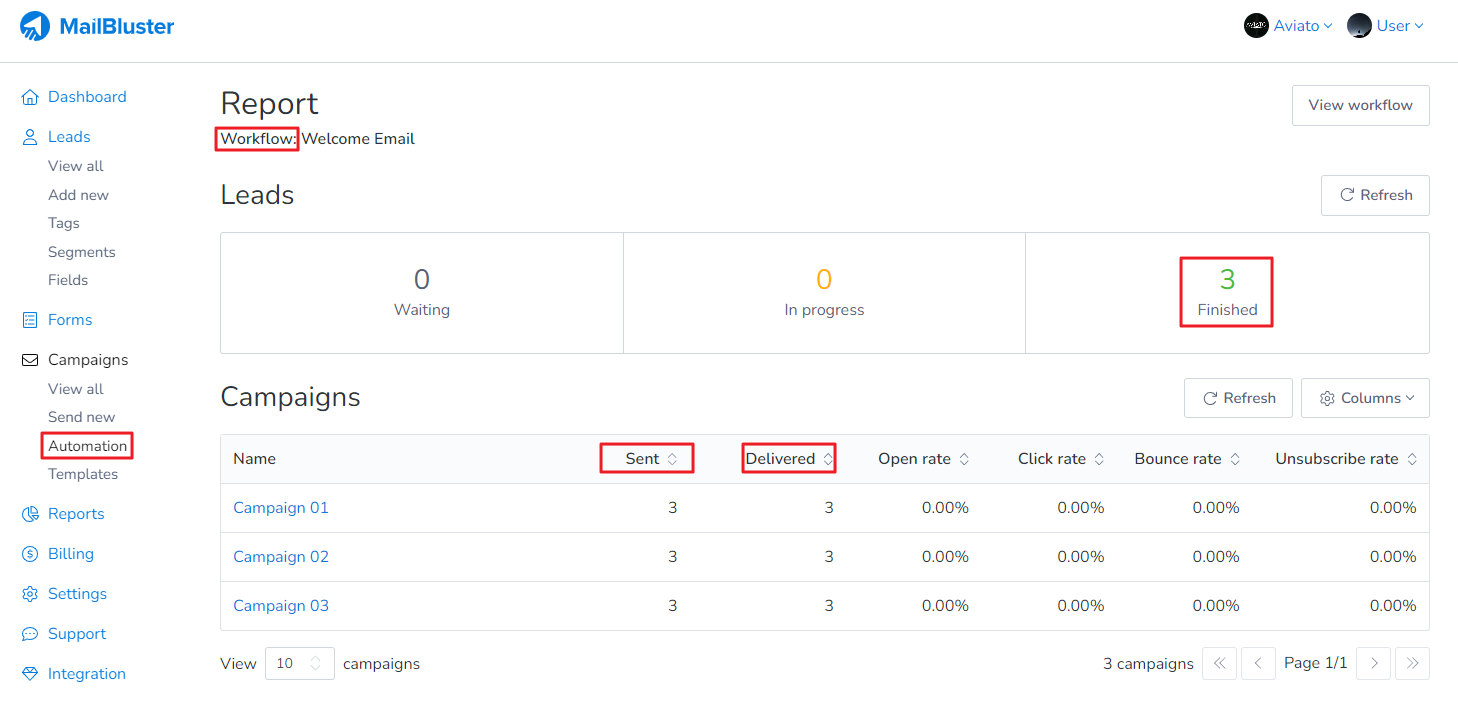Click the Dashboard home icon
The image size is (1458, 713).
click(x=30, y=97)
